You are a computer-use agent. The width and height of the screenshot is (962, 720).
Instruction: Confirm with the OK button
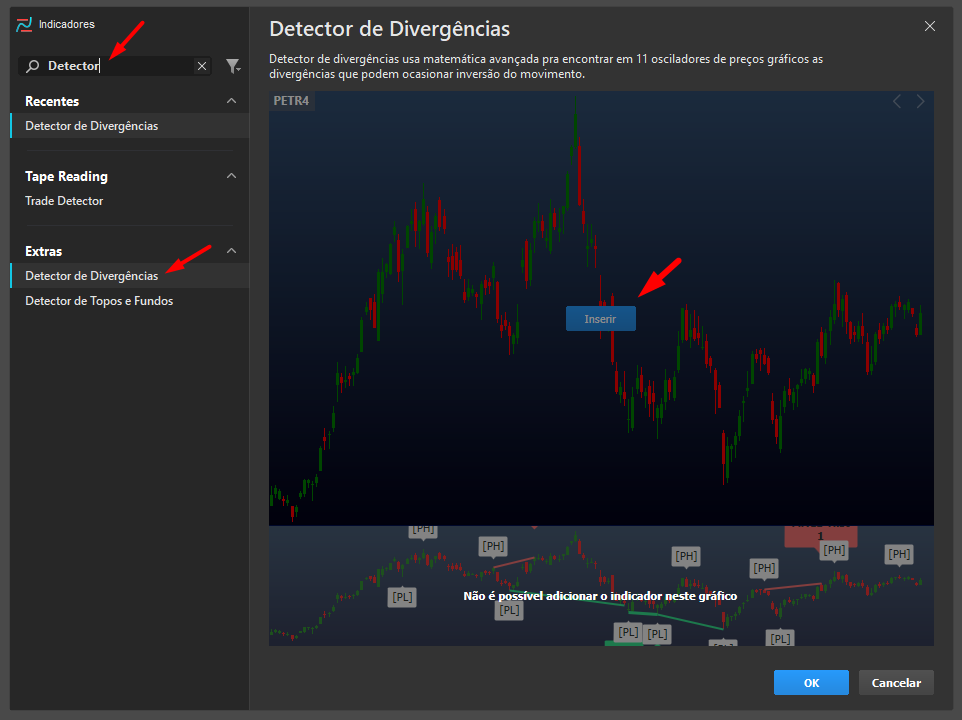811,683
